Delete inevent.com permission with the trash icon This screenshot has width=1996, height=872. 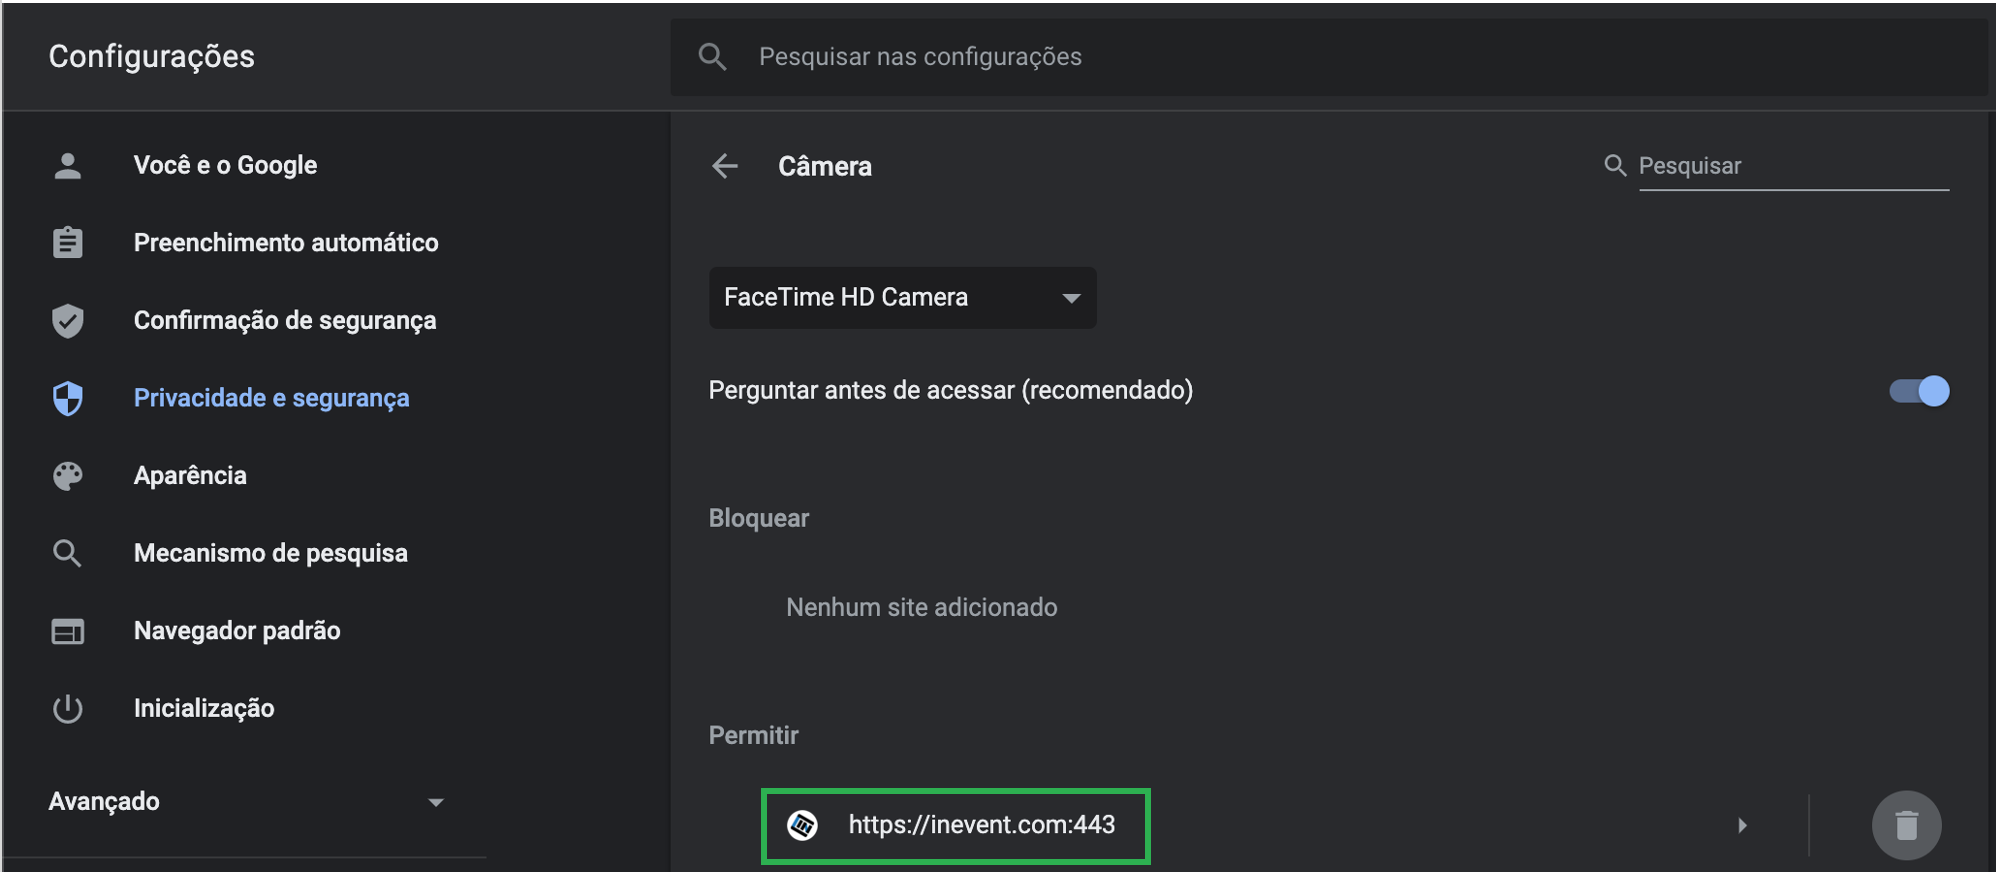1906,825
